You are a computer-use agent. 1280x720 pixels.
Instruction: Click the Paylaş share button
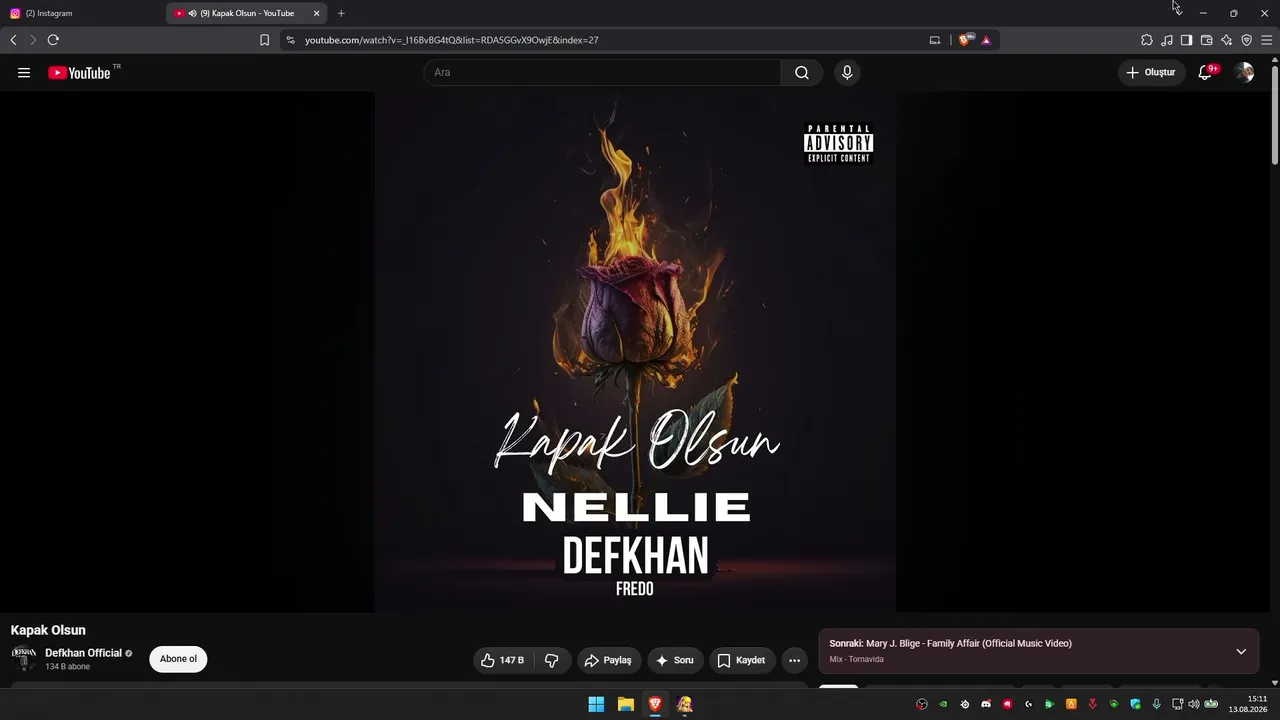(x=608, y=660)
